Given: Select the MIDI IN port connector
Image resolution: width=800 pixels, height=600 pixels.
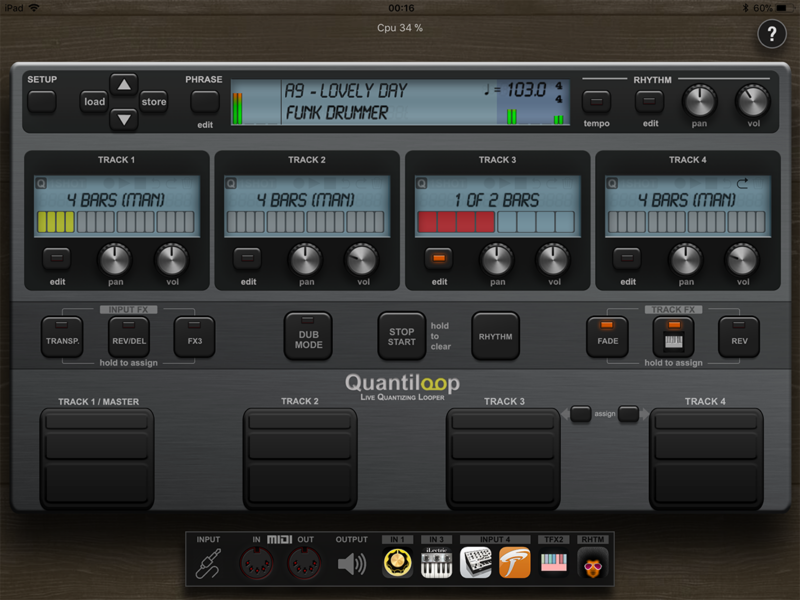Looking at the screenshot, I should [257, 565].
